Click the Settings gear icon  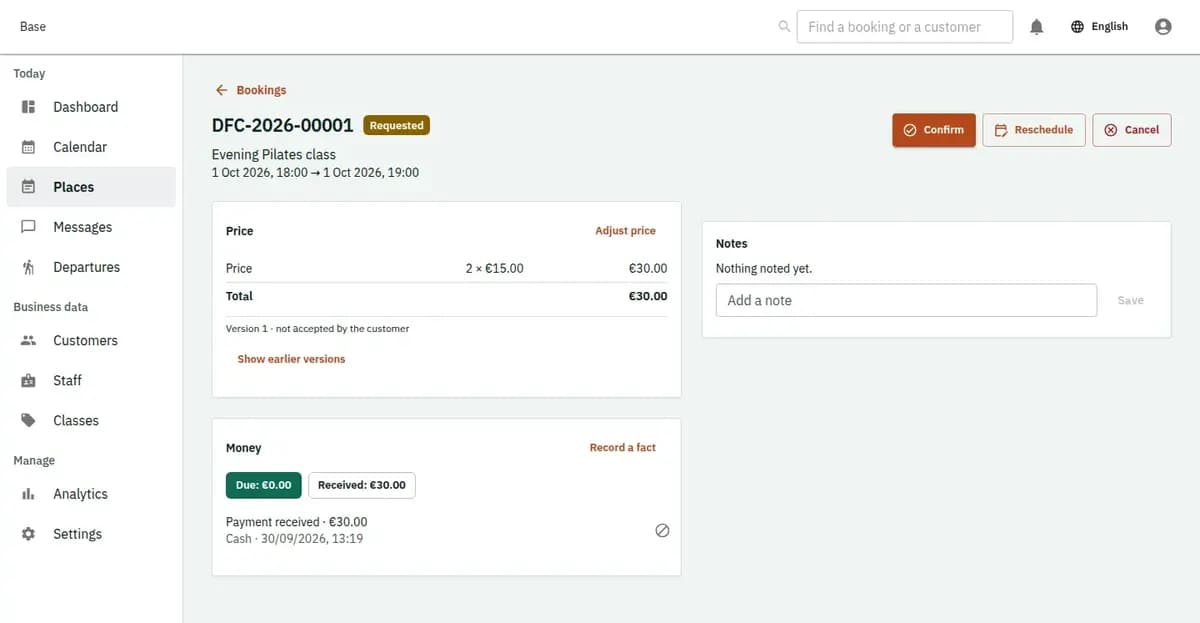coord(29,534)
